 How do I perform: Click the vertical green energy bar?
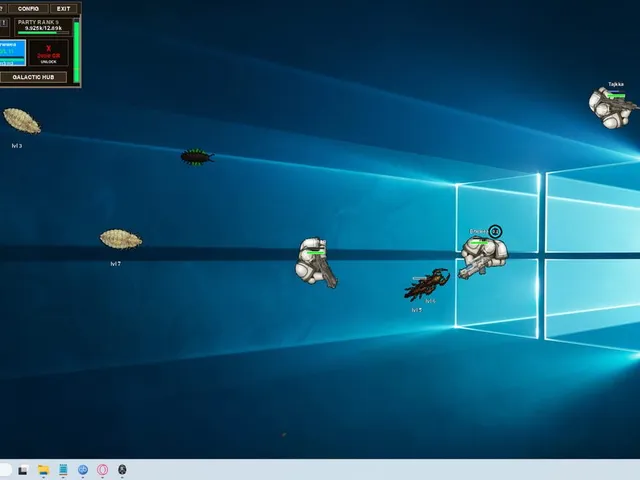[76, 51]
